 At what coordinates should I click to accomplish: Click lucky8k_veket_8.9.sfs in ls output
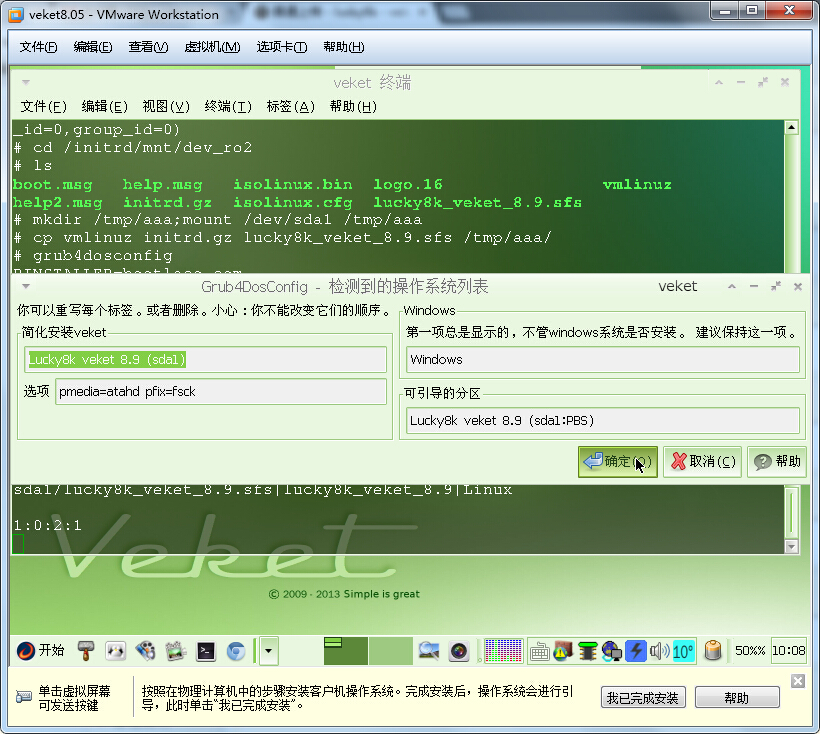pos(477,202)
